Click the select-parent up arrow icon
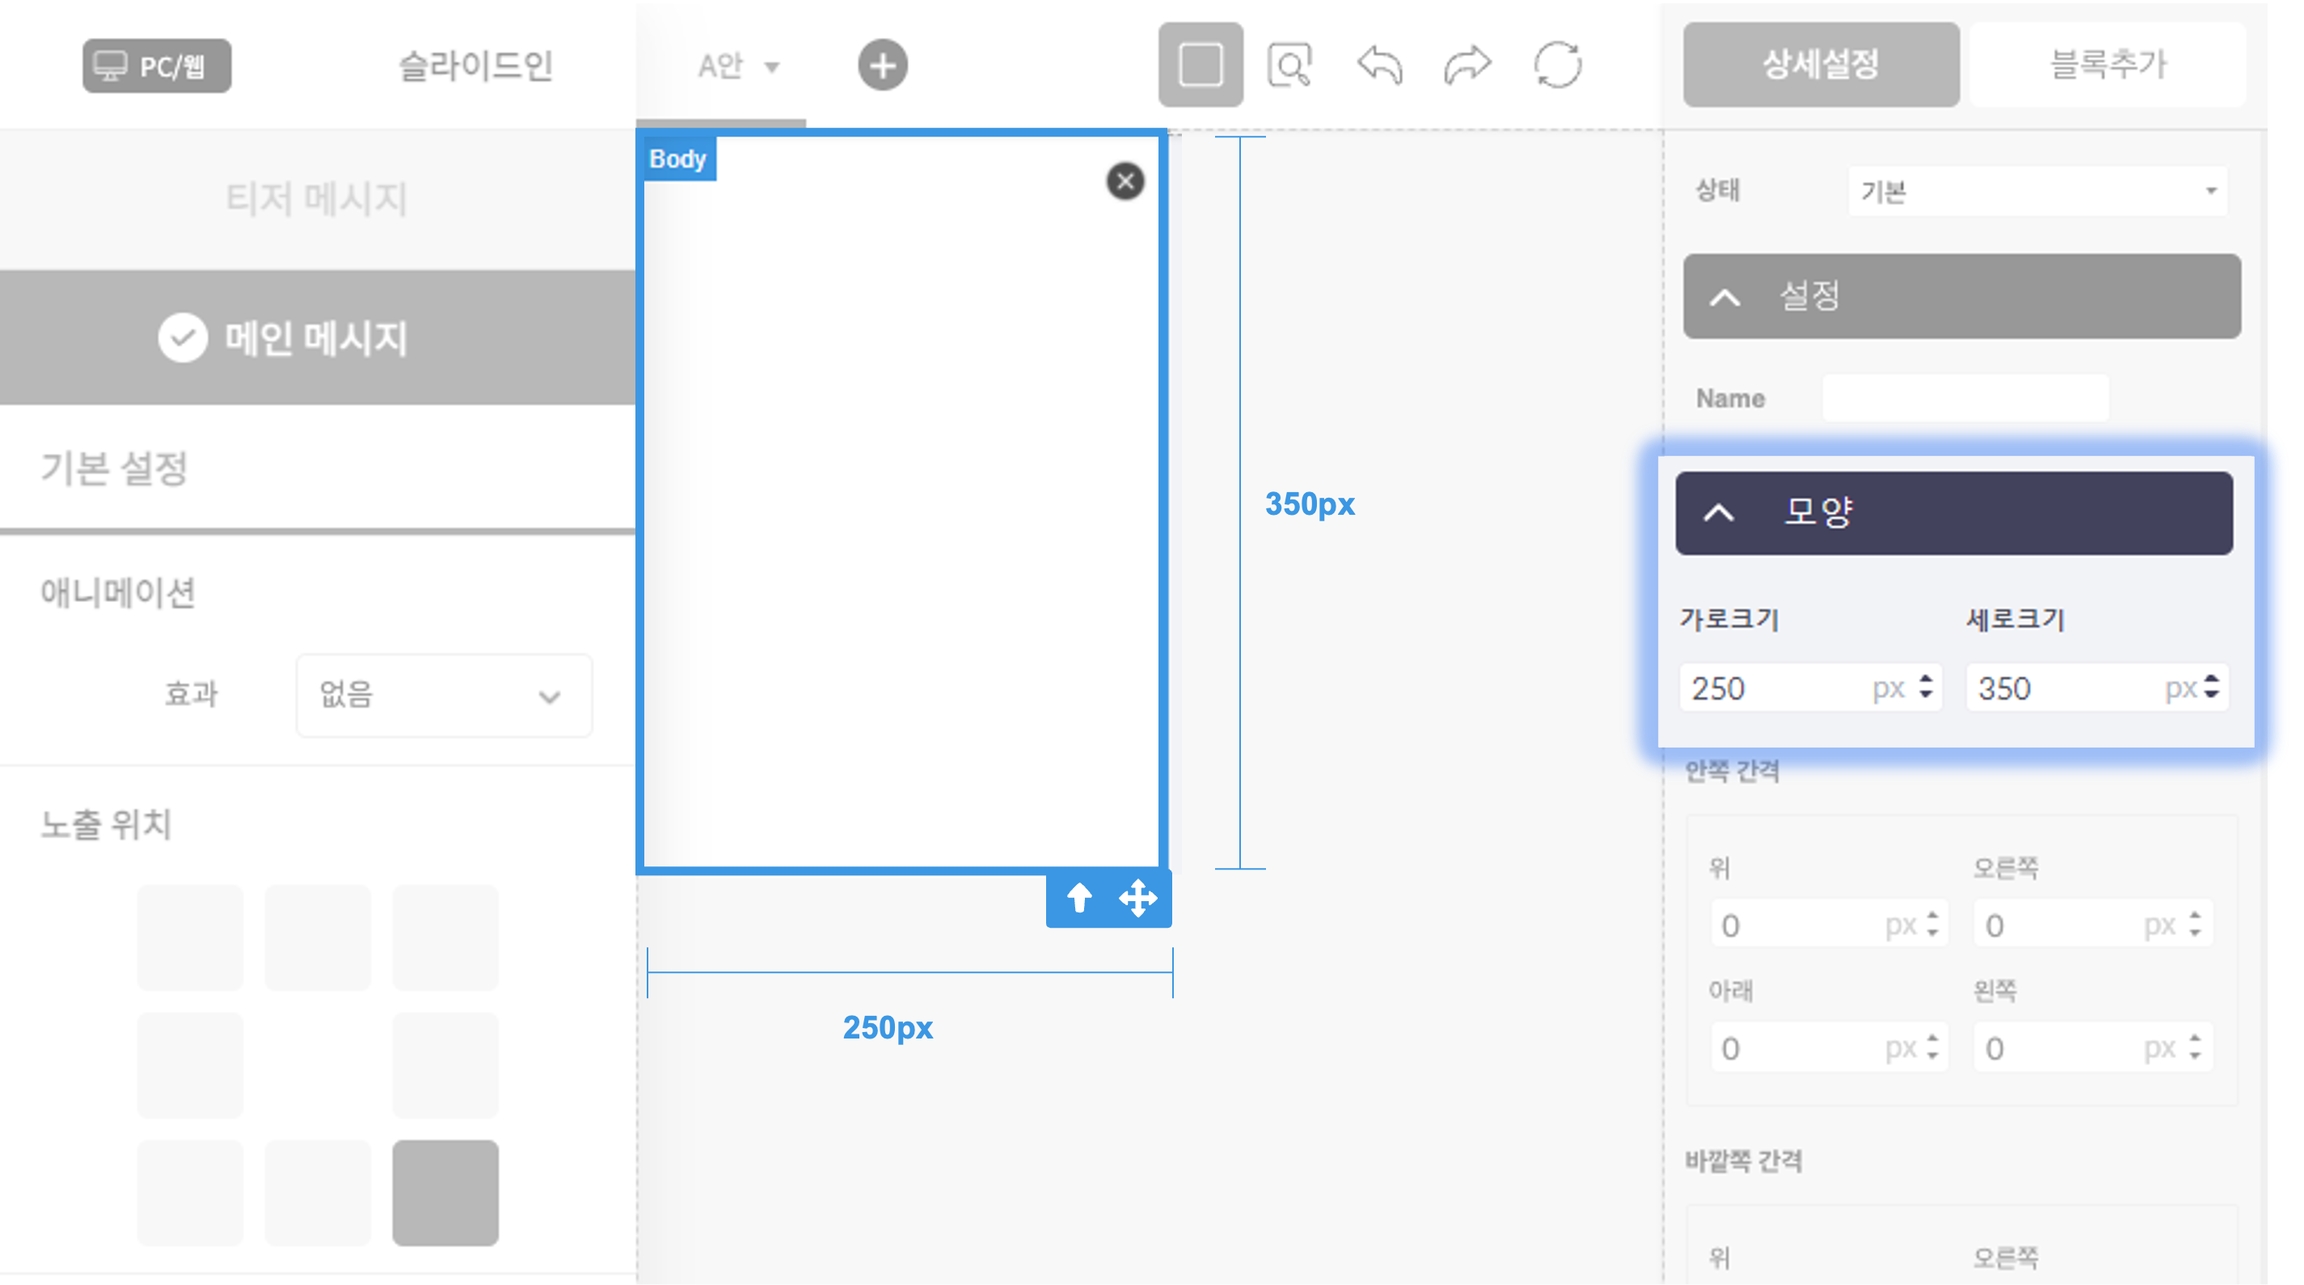 [1079, 898]
